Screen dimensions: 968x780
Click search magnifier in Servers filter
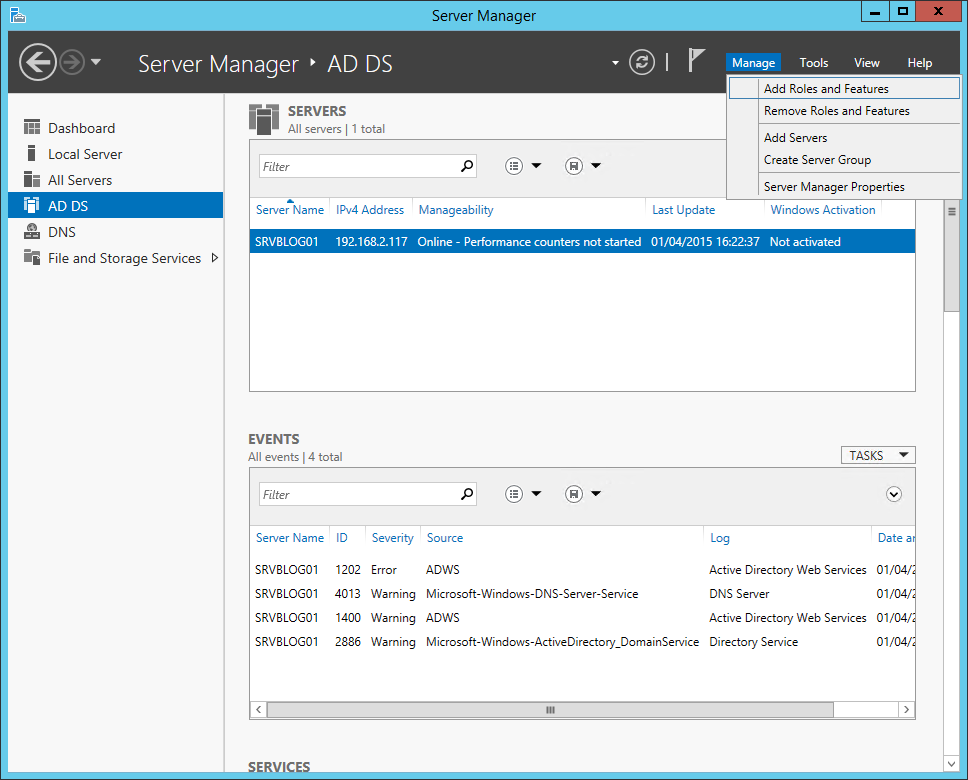(x=467, y=166)
